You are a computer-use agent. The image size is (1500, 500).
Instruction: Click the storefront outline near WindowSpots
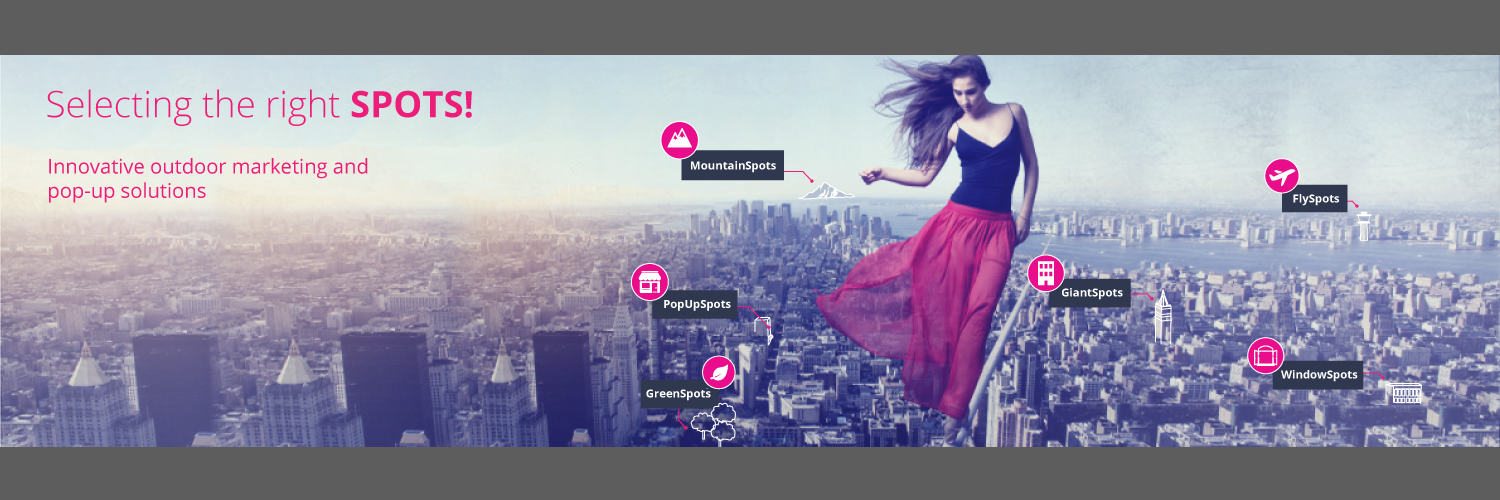(1406, 394)
